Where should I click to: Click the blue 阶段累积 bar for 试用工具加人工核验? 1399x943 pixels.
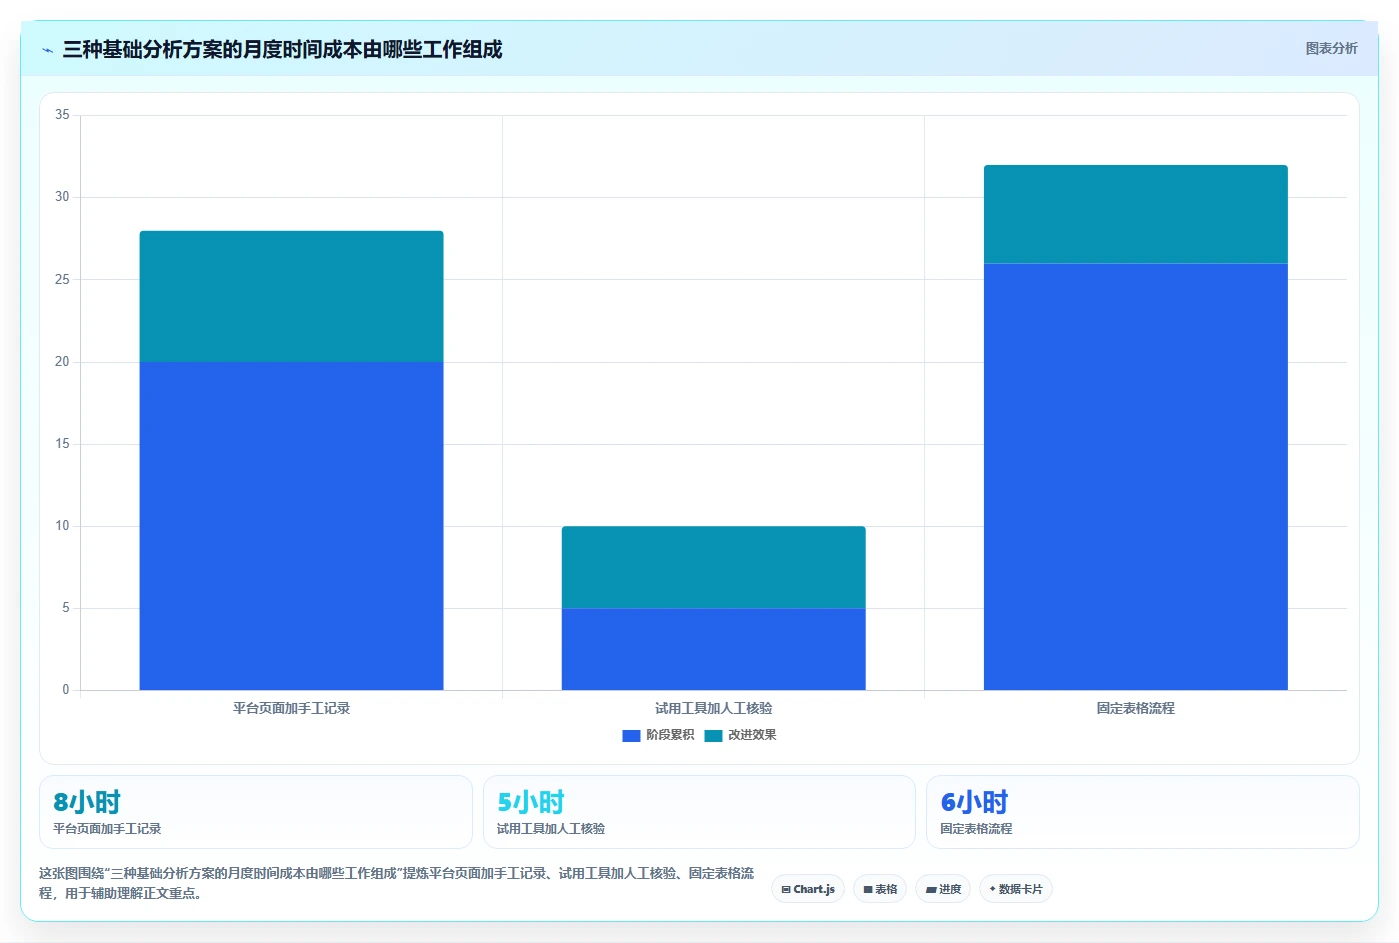713,649
